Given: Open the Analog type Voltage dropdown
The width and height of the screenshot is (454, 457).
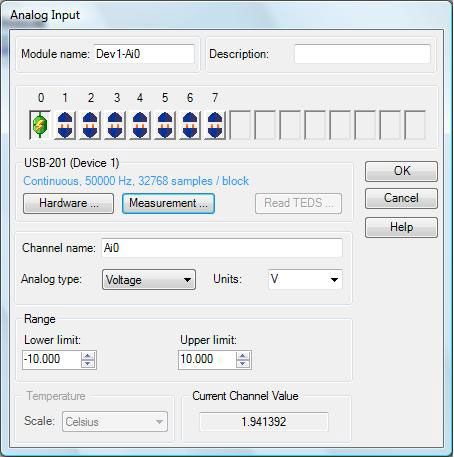Looking at the screenshot, I should (149, 280).
